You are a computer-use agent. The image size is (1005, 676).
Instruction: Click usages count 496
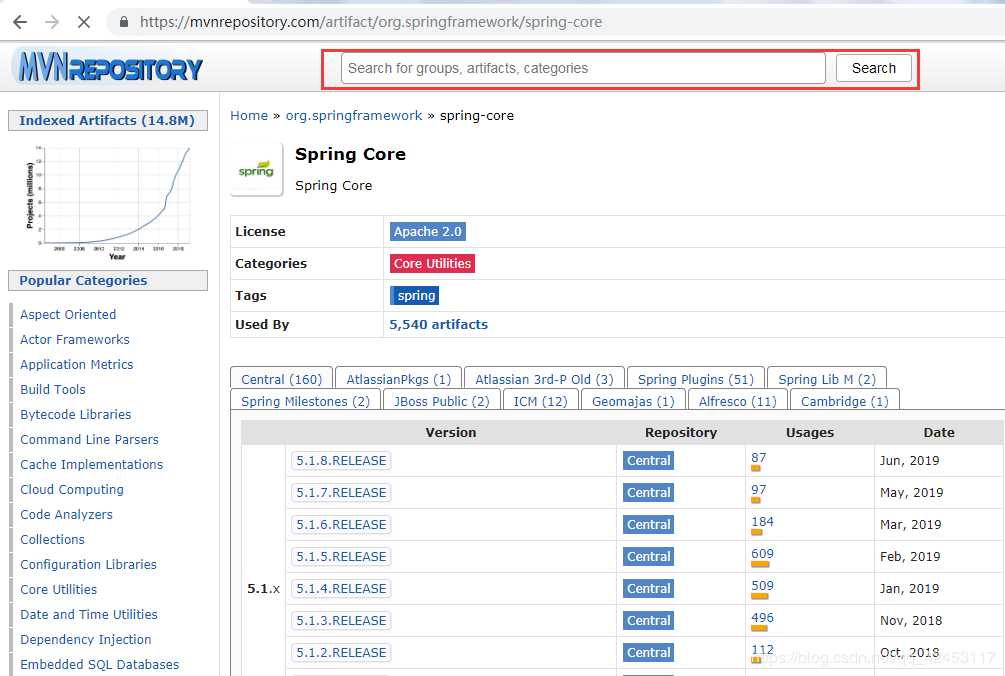(x=763, y=618)
